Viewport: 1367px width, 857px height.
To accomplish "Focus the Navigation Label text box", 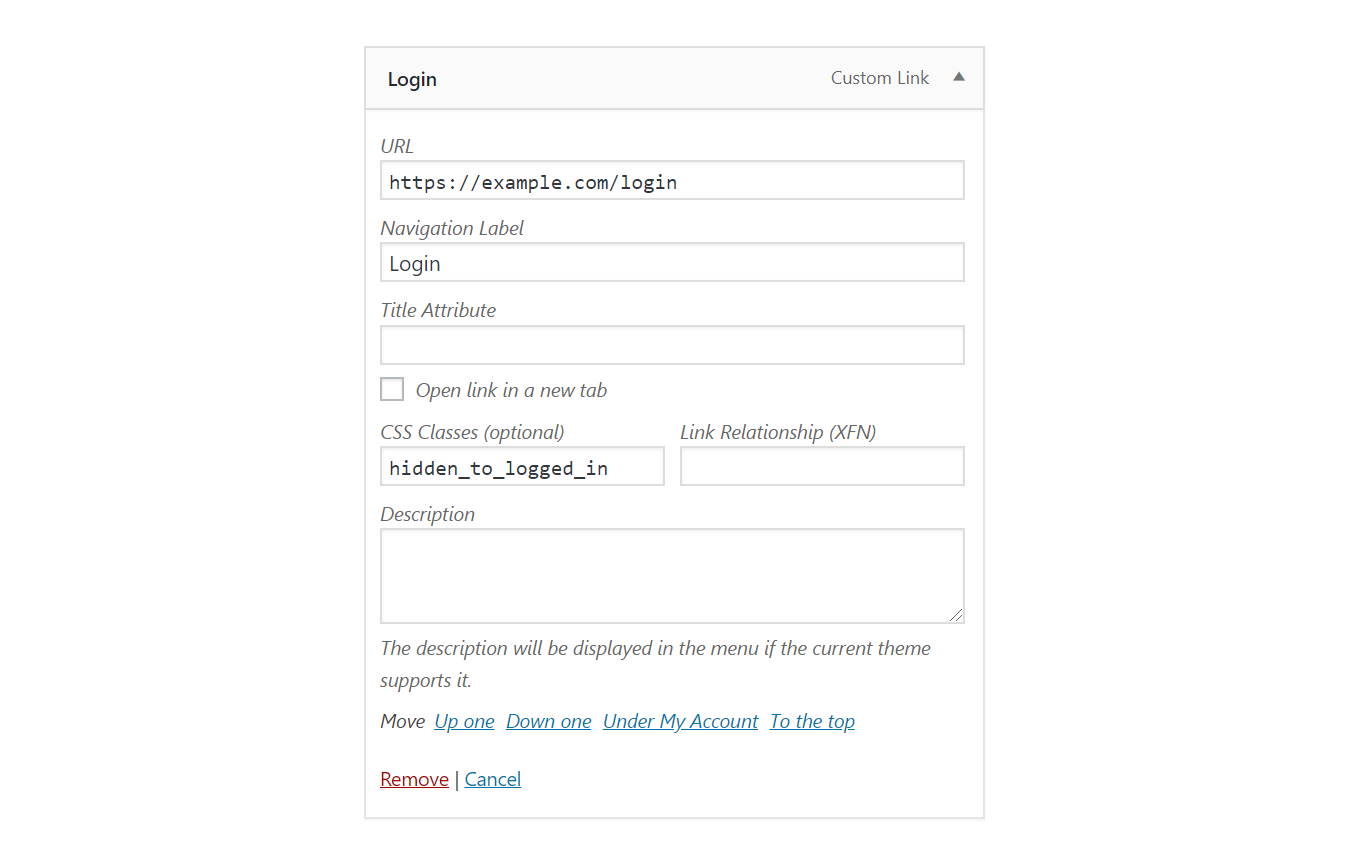I will pos(672,263).
